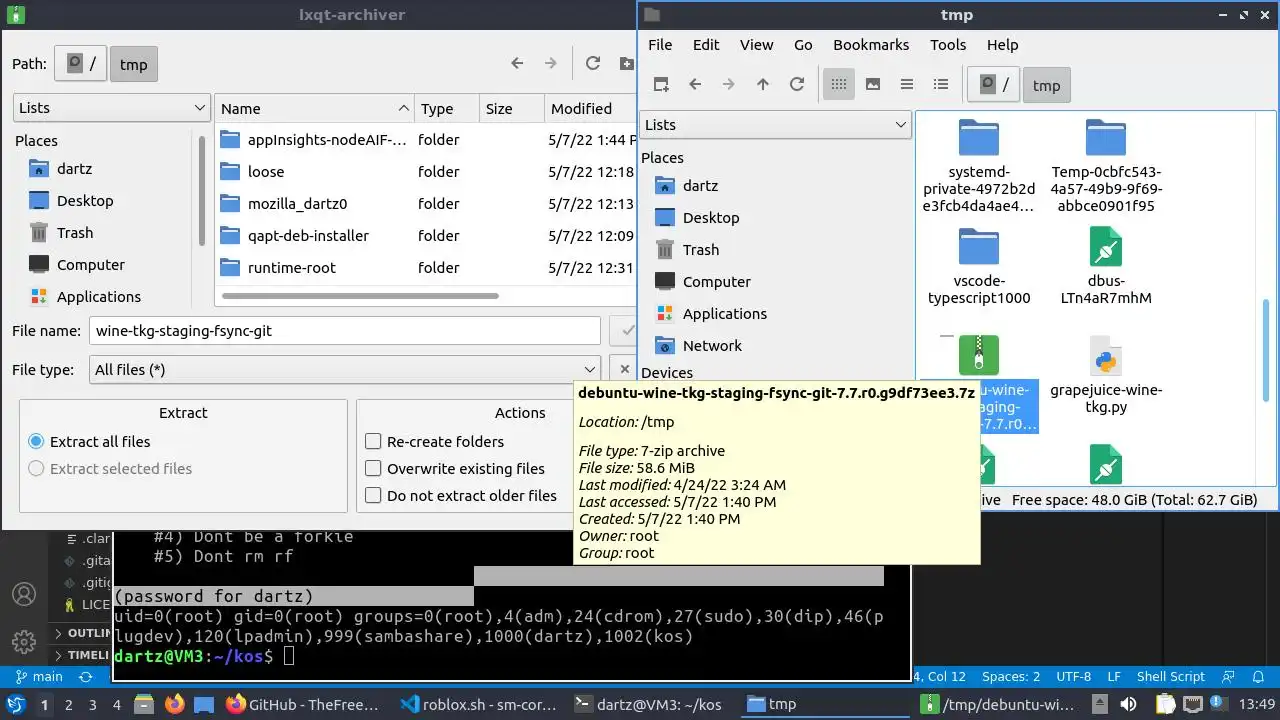Click tmp path button in archiver dialog
The image size is (1280, 720).
134,64
